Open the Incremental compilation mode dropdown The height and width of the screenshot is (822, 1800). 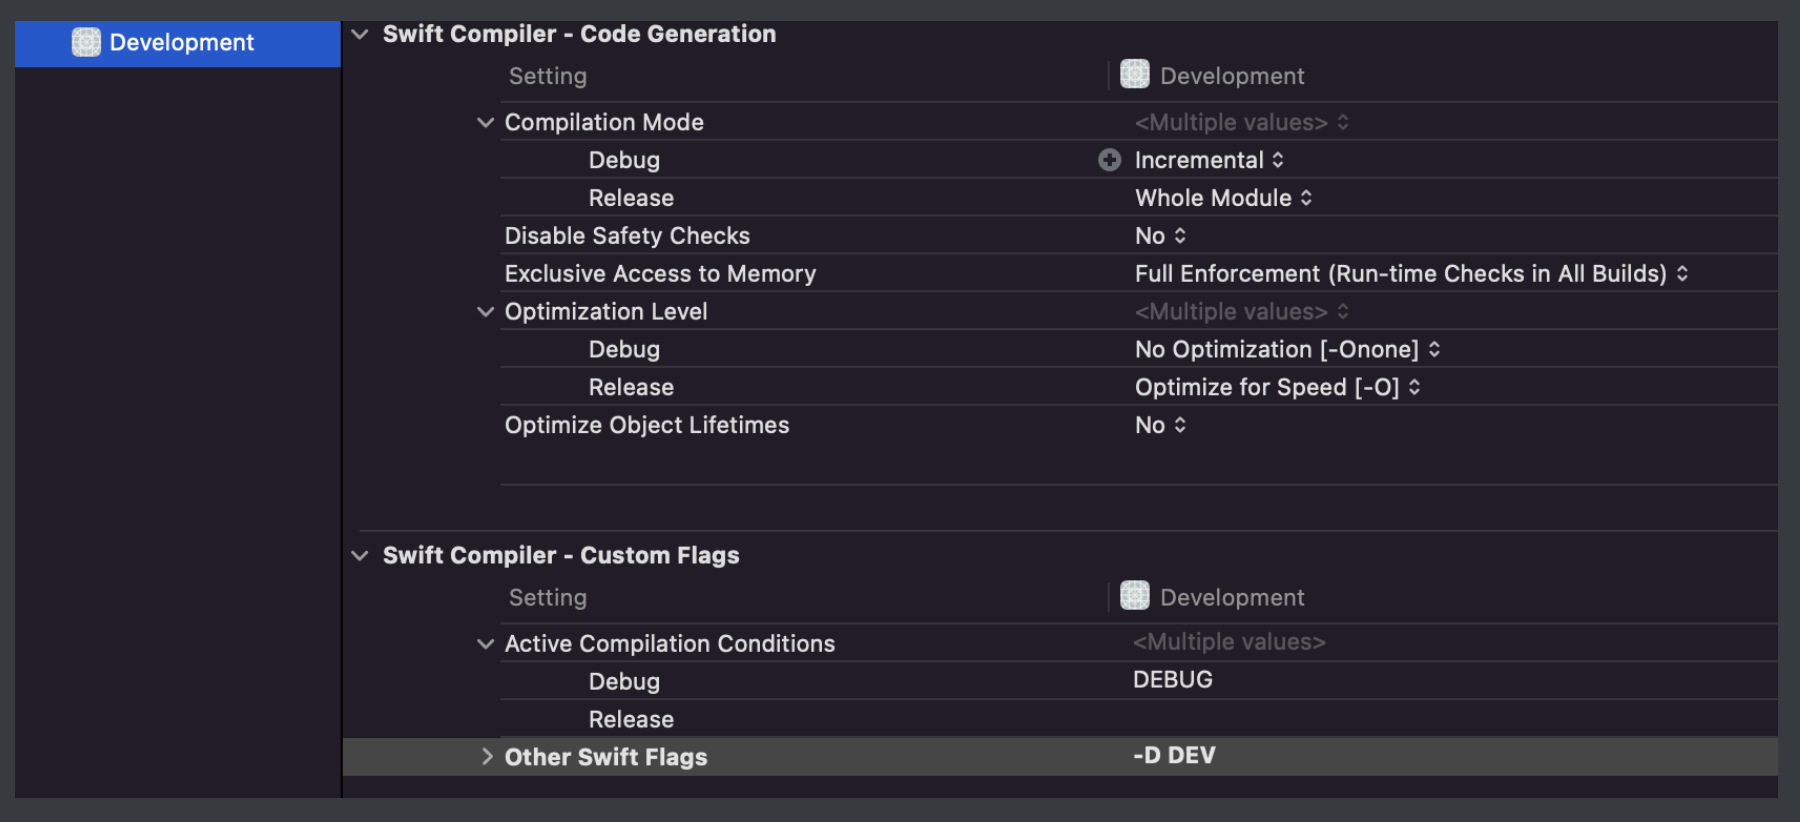click(x=1209, y=160)
